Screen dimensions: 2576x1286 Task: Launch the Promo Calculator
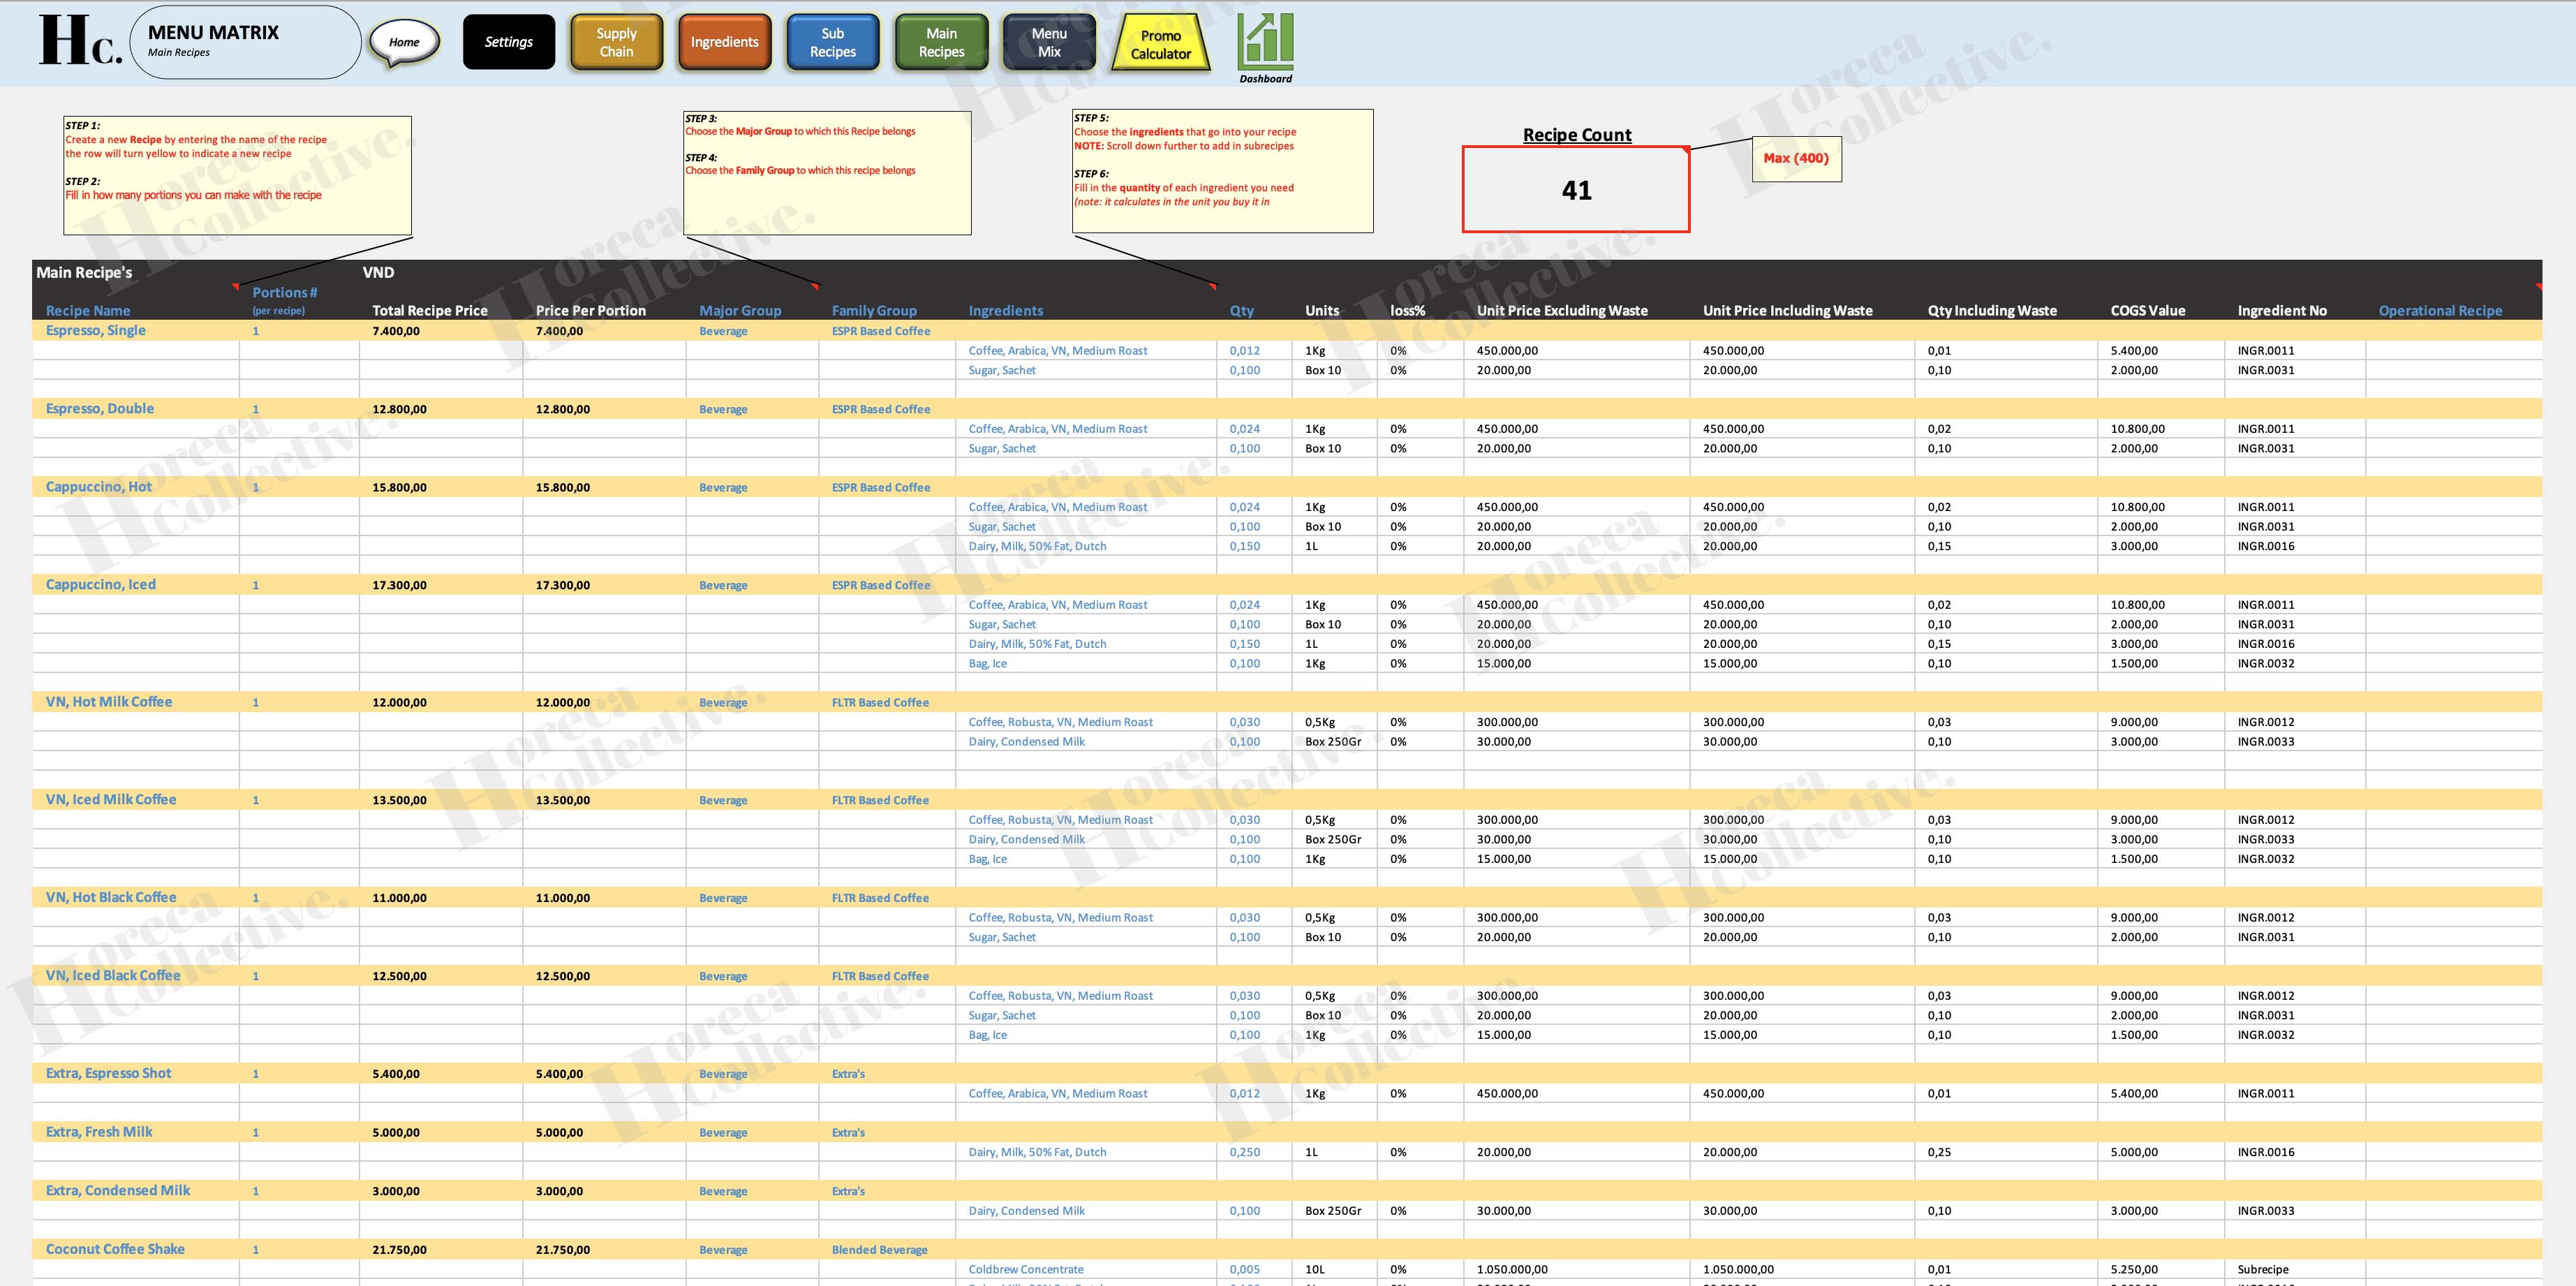[x=1158, y=41]
